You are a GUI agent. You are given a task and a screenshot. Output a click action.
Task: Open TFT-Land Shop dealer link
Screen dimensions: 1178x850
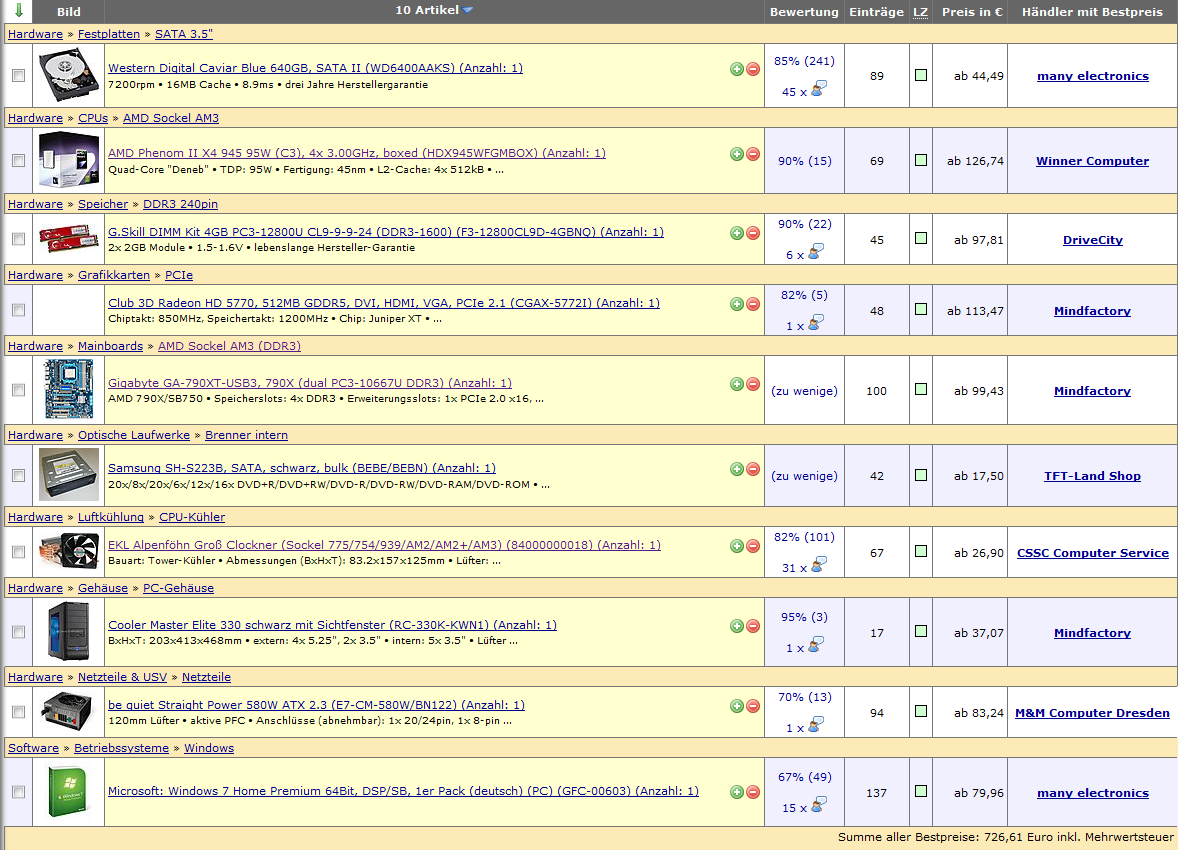coord(1092,476)
